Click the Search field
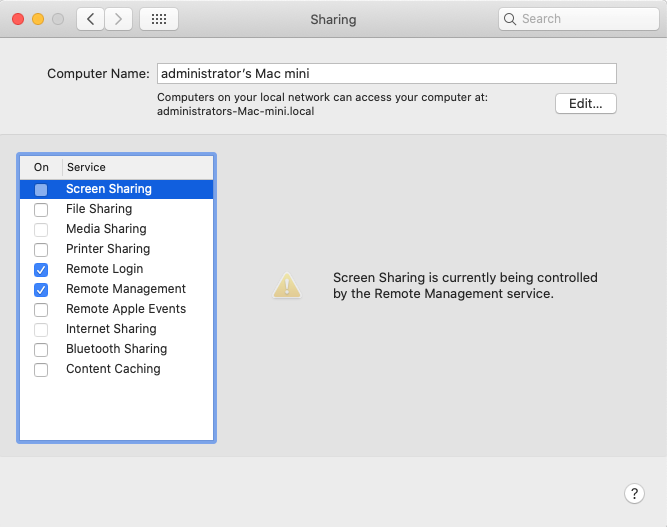667x527 pixels. (579, 19)
